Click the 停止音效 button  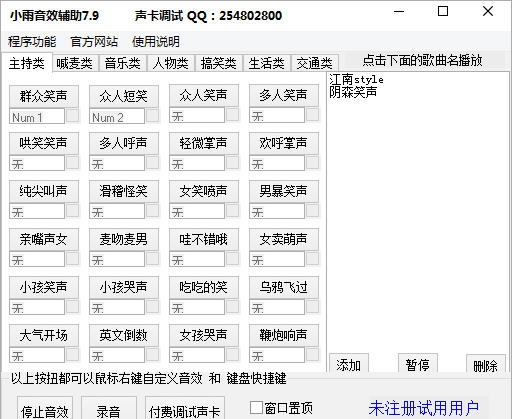(45, 409)
